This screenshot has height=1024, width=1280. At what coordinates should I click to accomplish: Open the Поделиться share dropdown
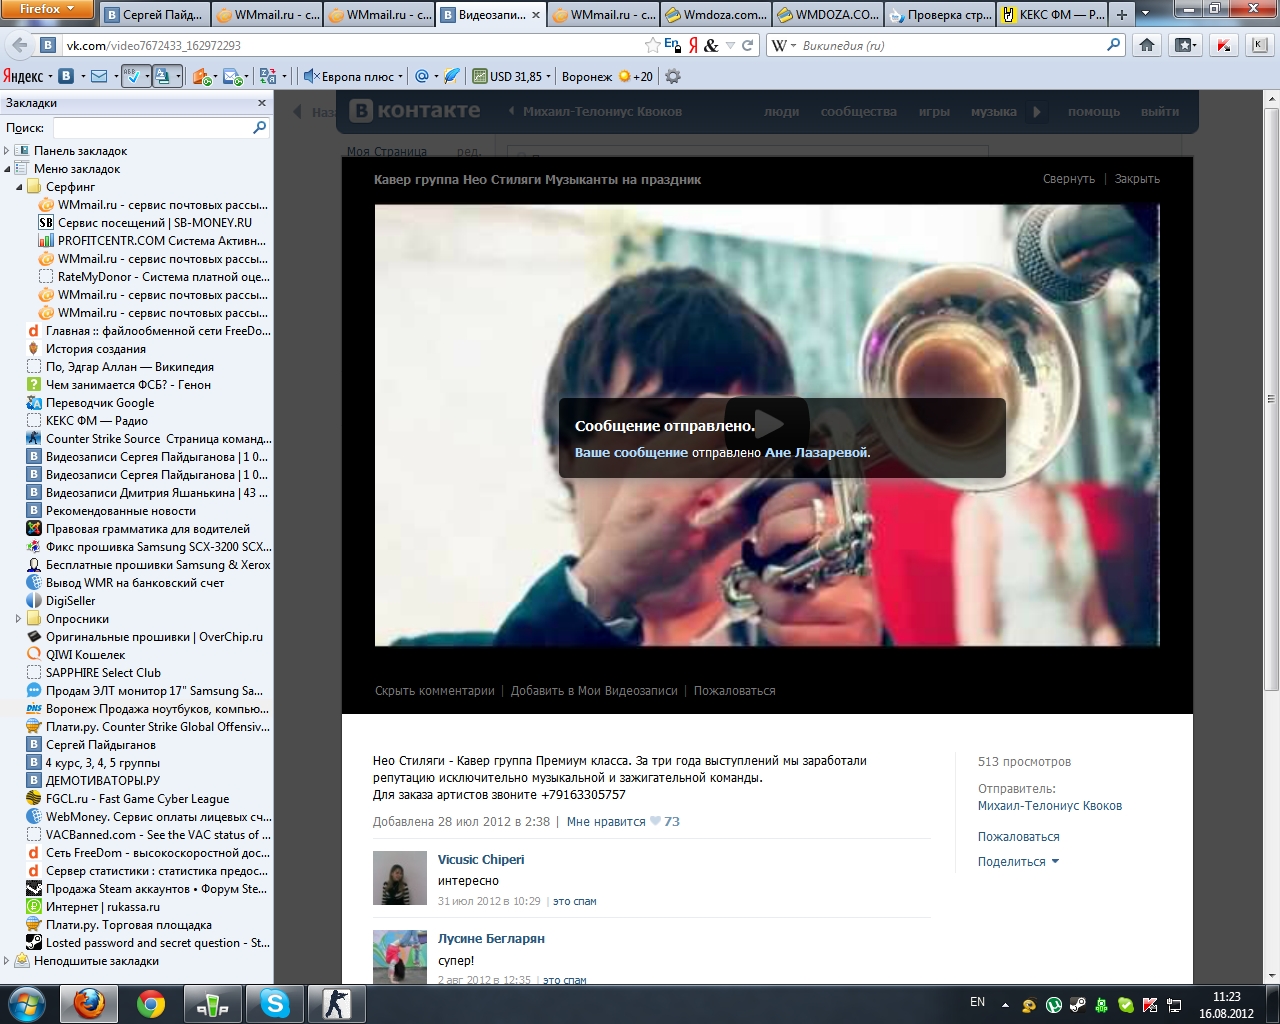click(x=1018, y=862)
